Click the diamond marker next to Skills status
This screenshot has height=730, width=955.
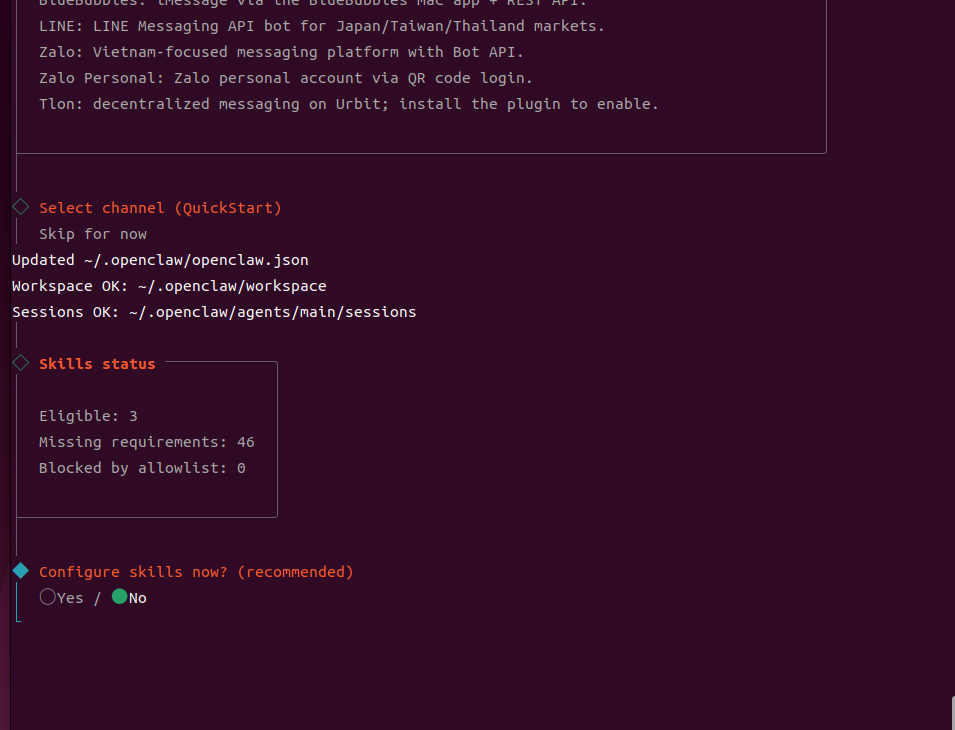20,363
